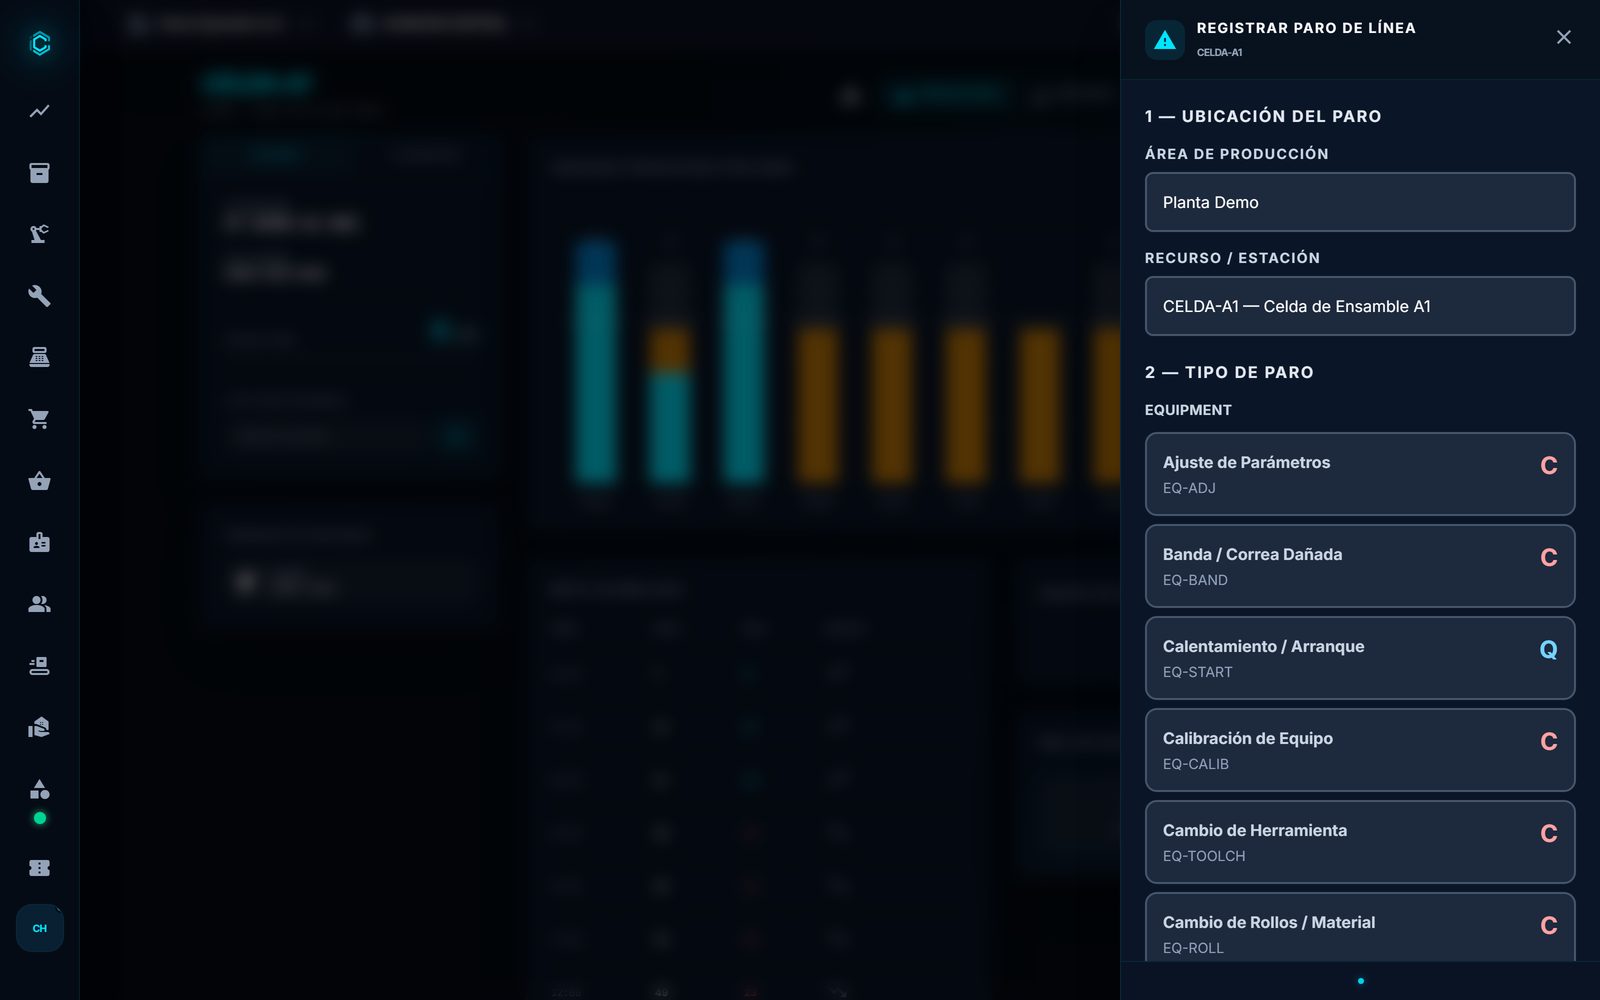This screenshot has height=1000, width=1600.
Task: Click the warning triangle icon in panel header
Action: [x=1165, y=40]
